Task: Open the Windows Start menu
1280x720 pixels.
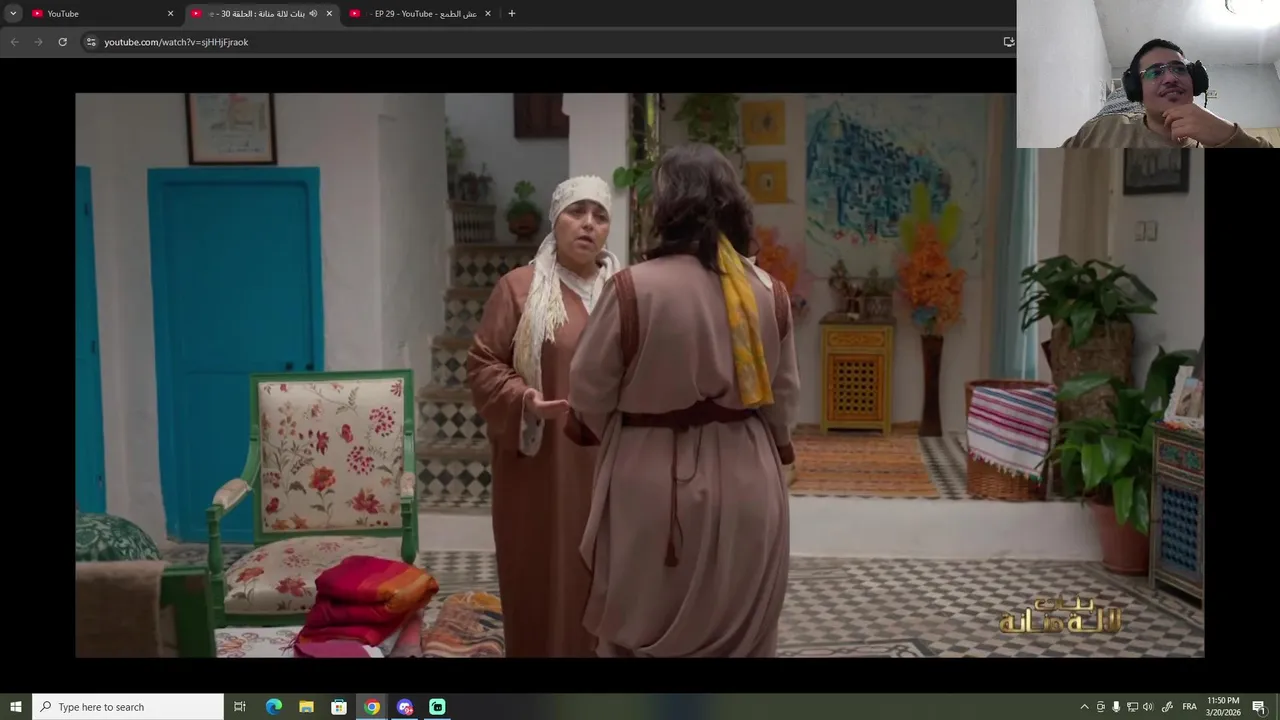Action: pyautogui.click(x=16, y=707)
